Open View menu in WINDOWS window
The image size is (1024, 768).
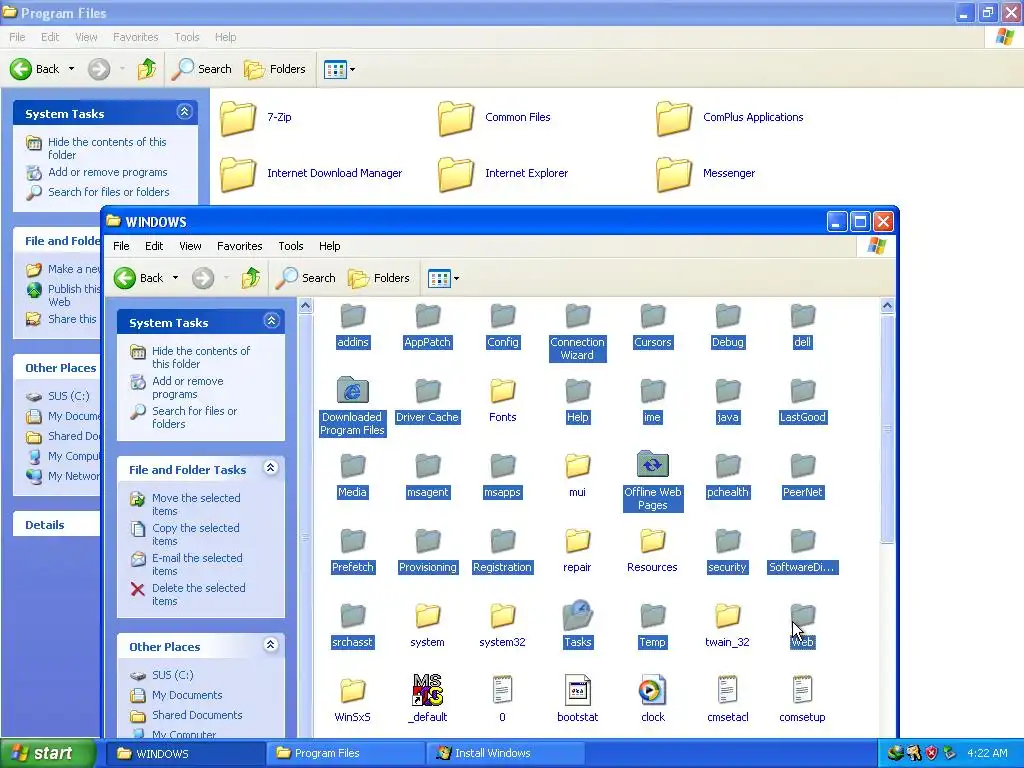pos(190,246)
